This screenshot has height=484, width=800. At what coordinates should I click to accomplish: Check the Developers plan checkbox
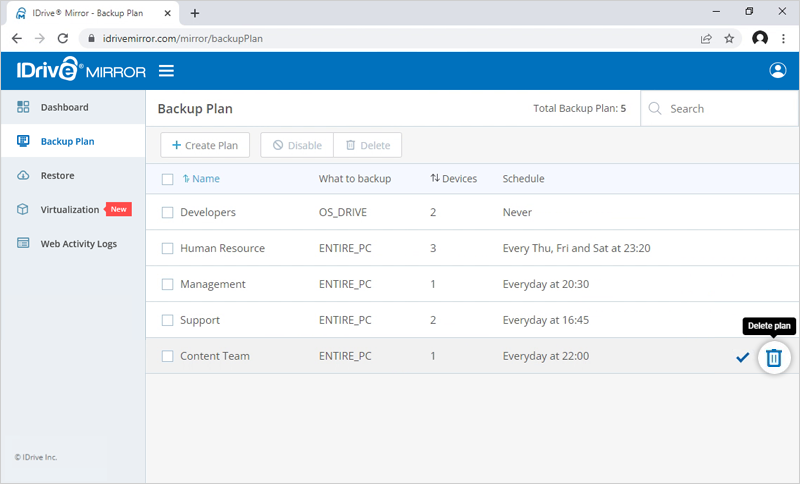168,213
